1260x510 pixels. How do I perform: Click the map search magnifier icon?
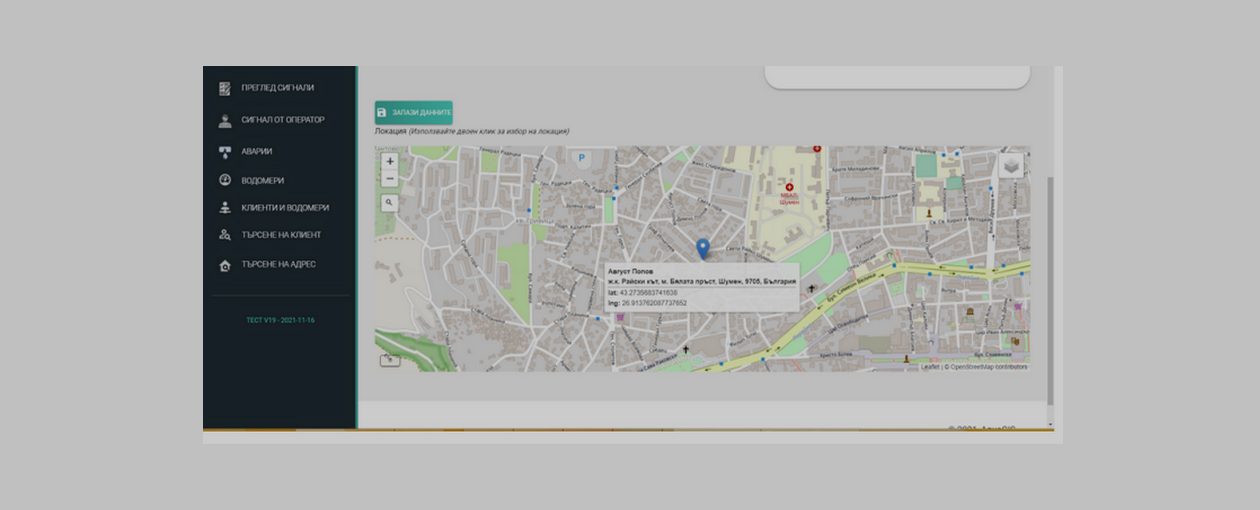(x=389, y=203)
